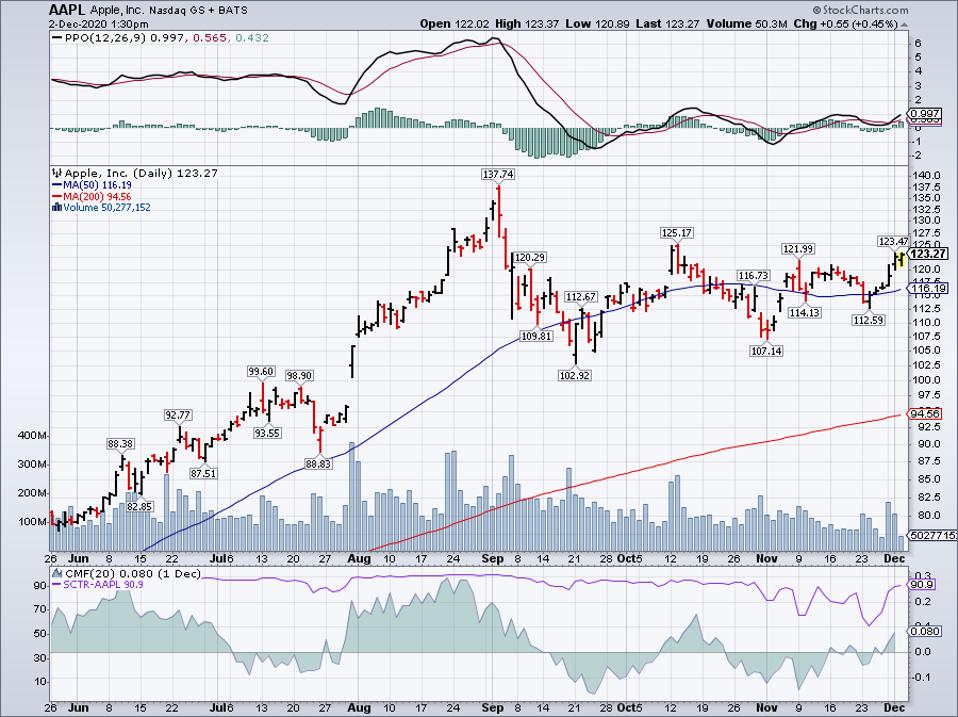Click the 137.74 peak price label

(498, 174)
